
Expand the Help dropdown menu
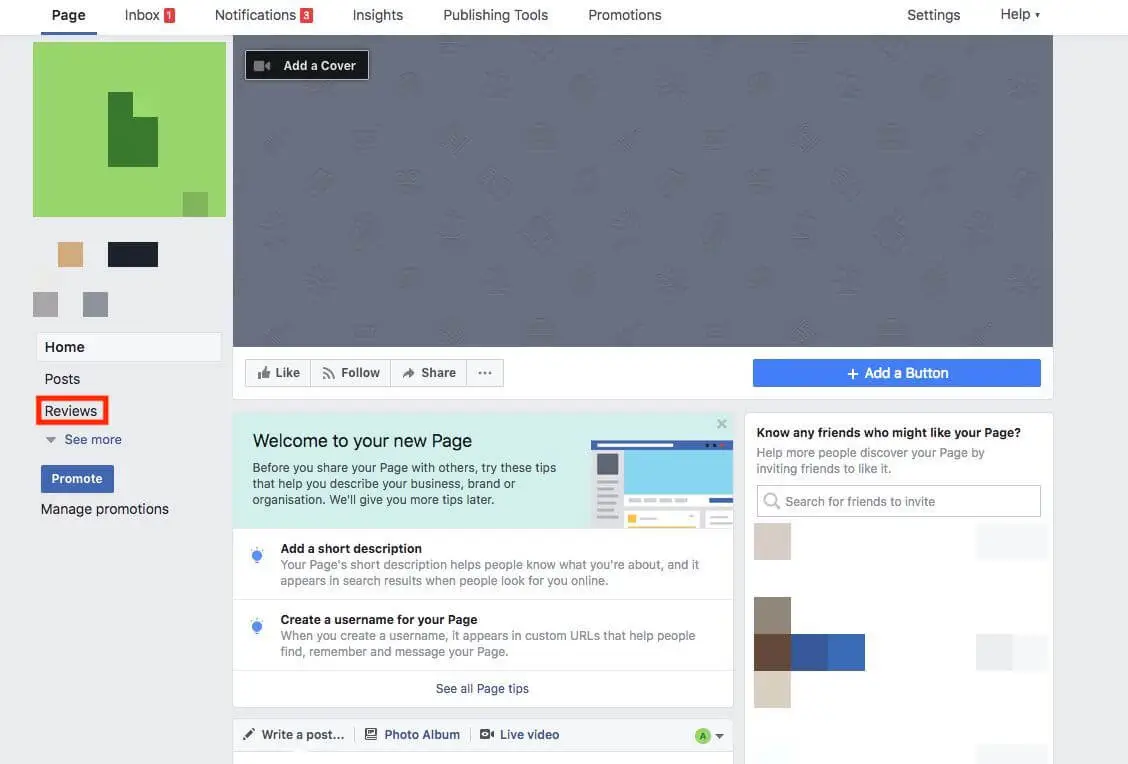[x=1020, y=14]
